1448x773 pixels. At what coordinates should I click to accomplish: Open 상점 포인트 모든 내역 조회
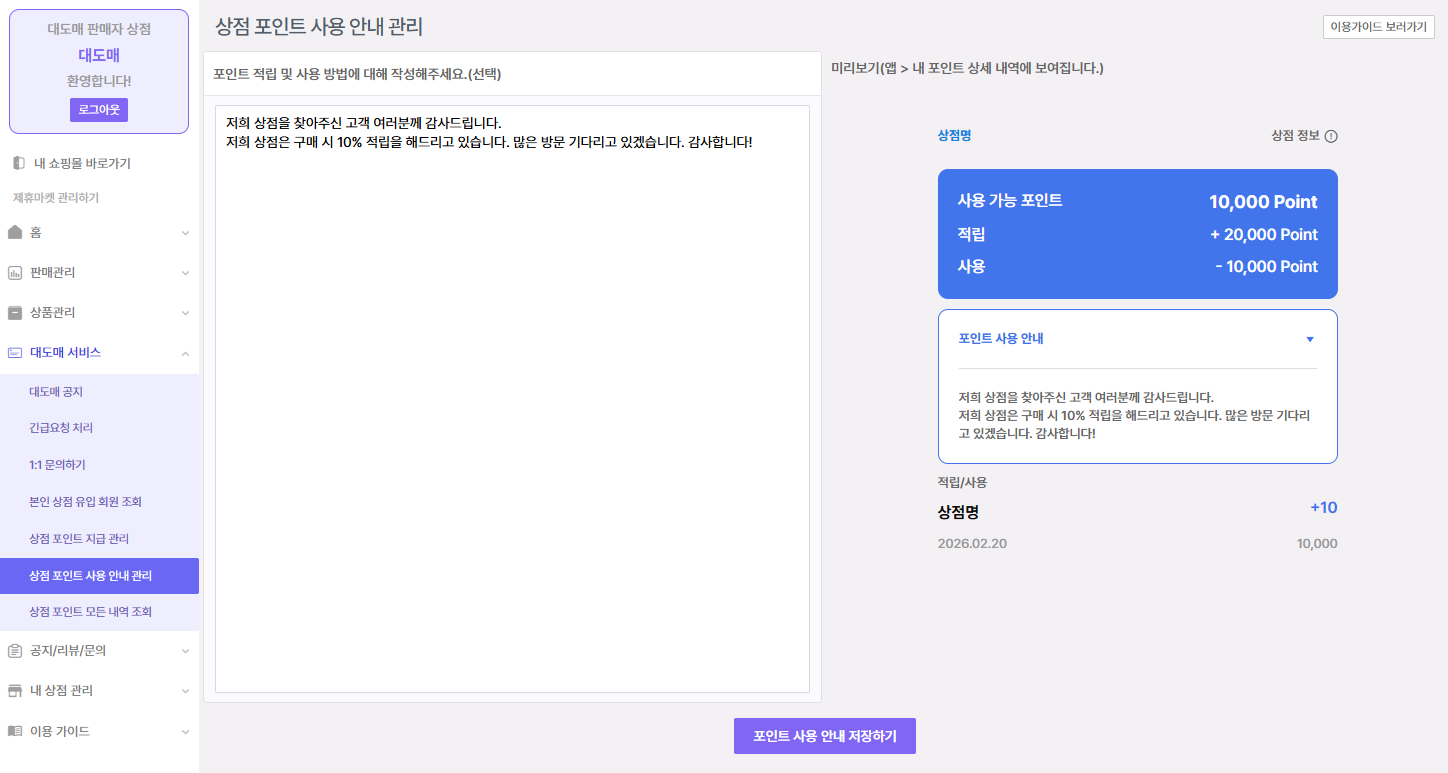[90, 611]
